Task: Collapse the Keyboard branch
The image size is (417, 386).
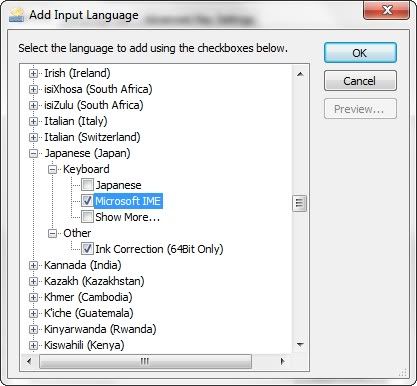Action: (52, 169)
